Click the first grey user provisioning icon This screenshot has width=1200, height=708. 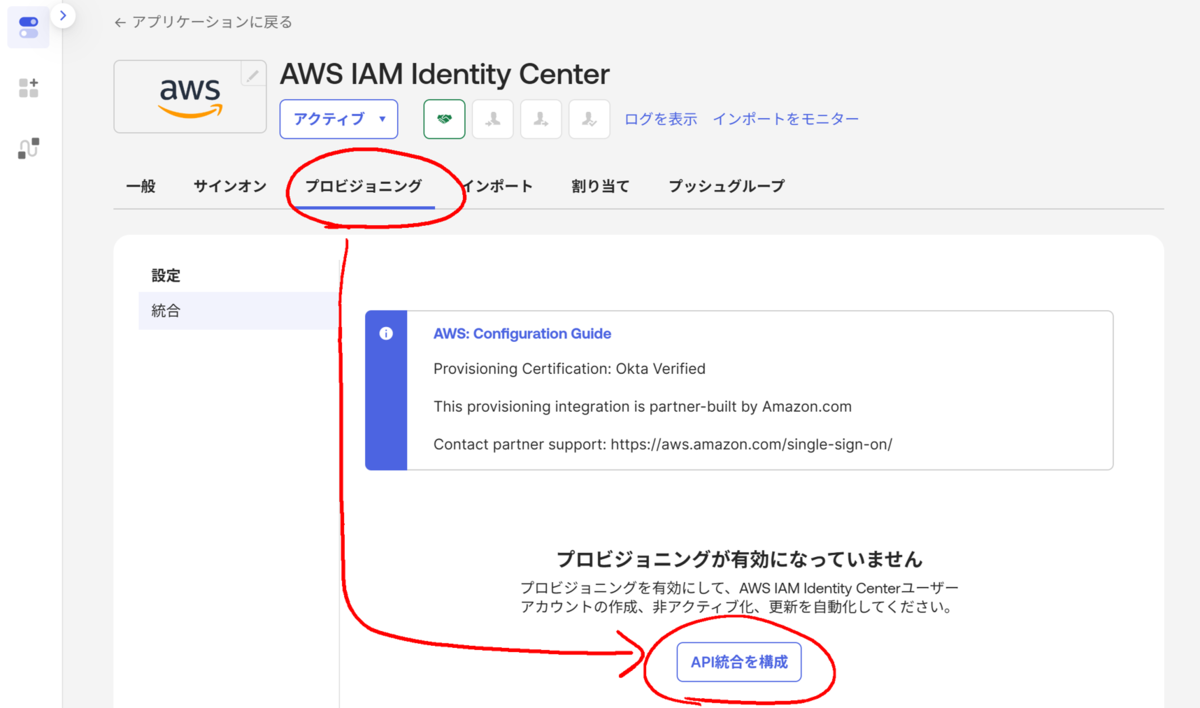pos(492,119)
